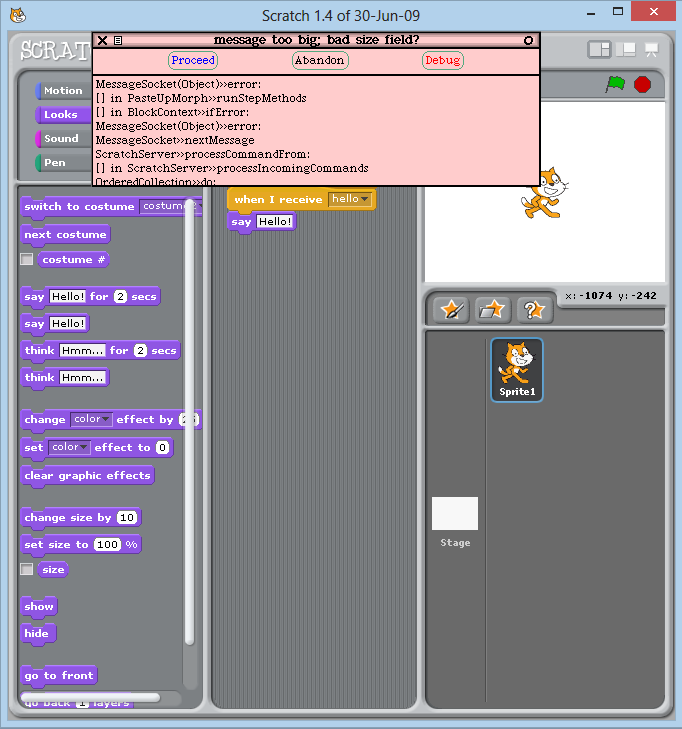Image resolution: width=682 pixels, height=729 pixels.
Task: Click the Debug button
Action: 443,60
